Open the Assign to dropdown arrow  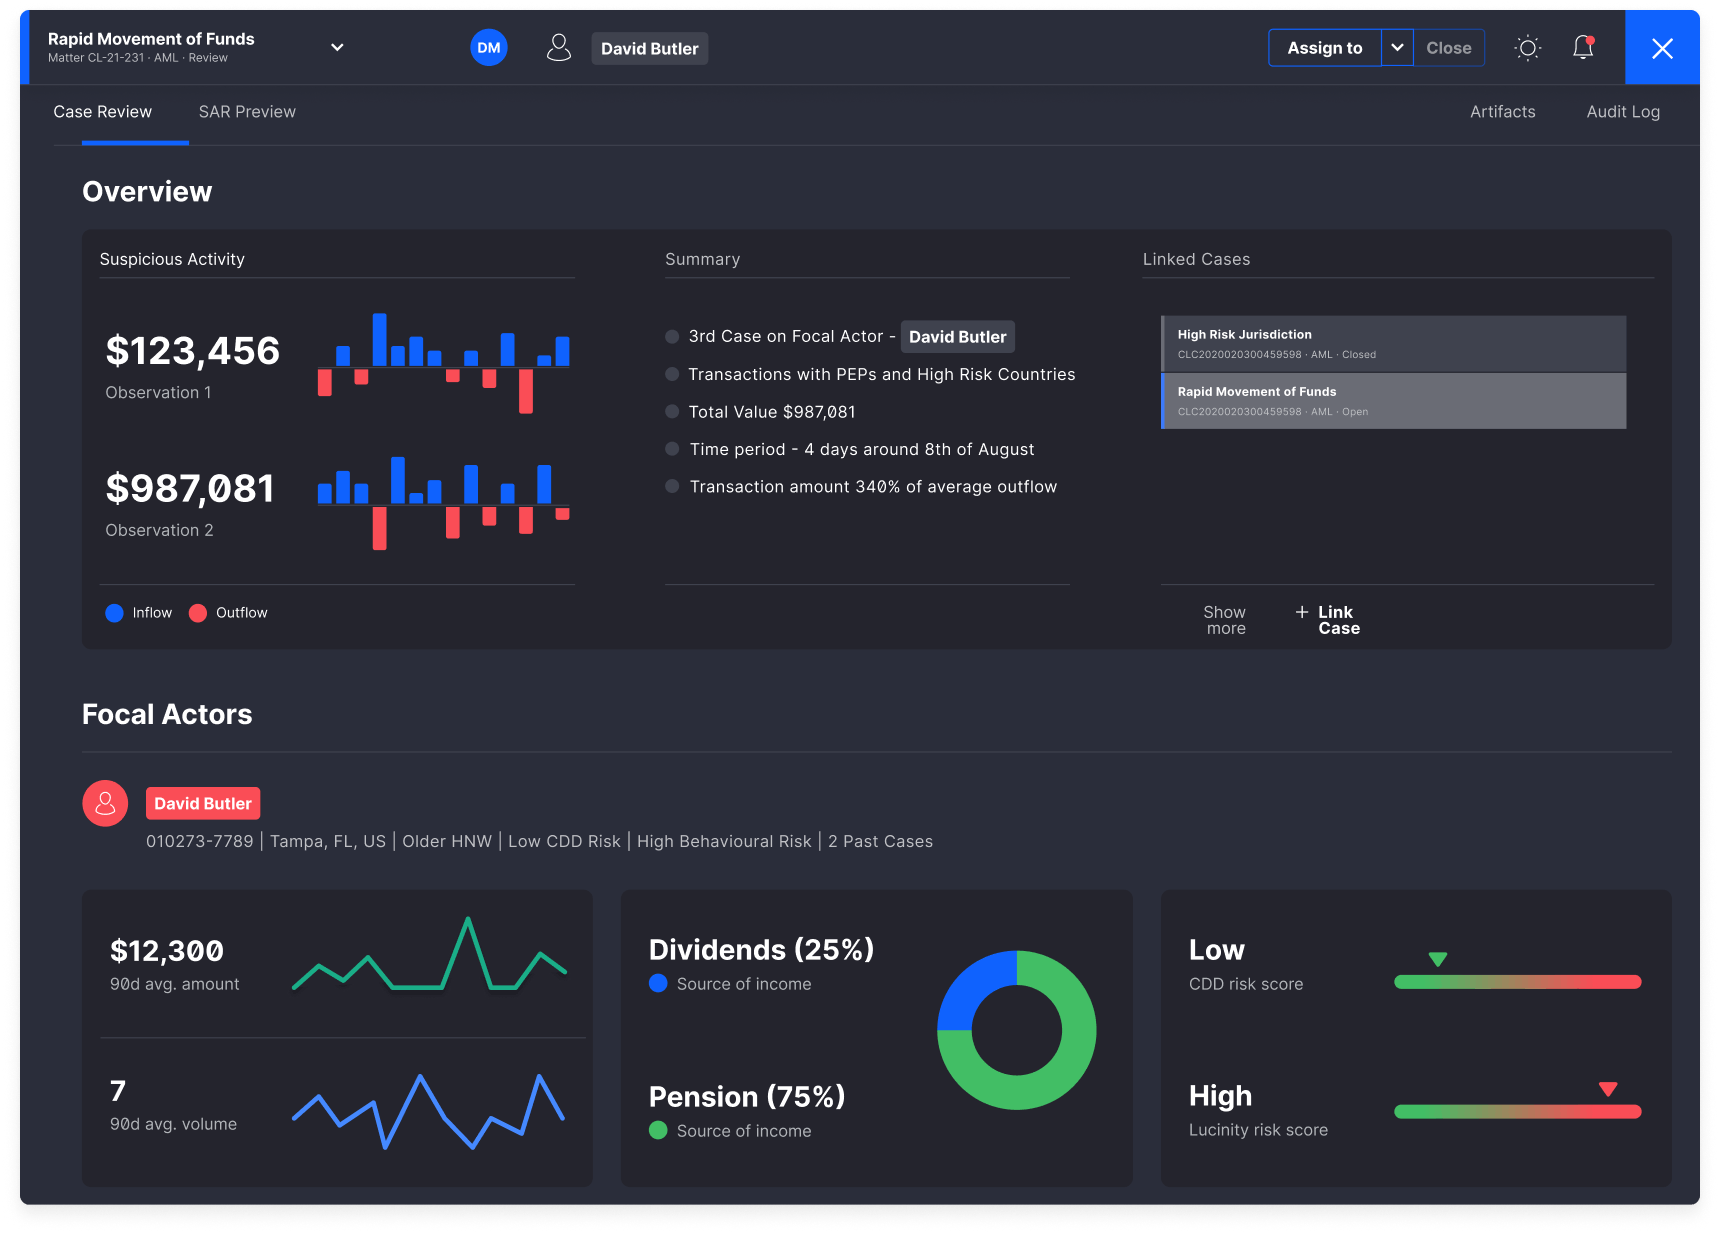coord(1397,48)
